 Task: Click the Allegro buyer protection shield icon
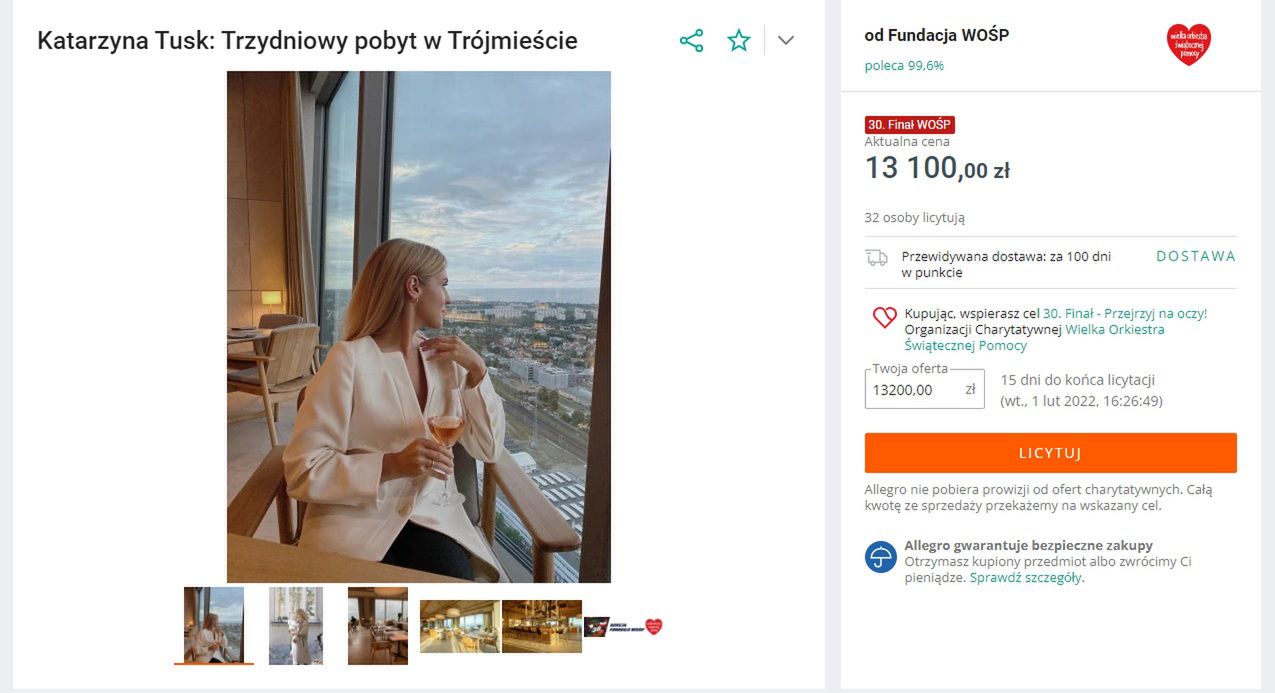[880, 559]
